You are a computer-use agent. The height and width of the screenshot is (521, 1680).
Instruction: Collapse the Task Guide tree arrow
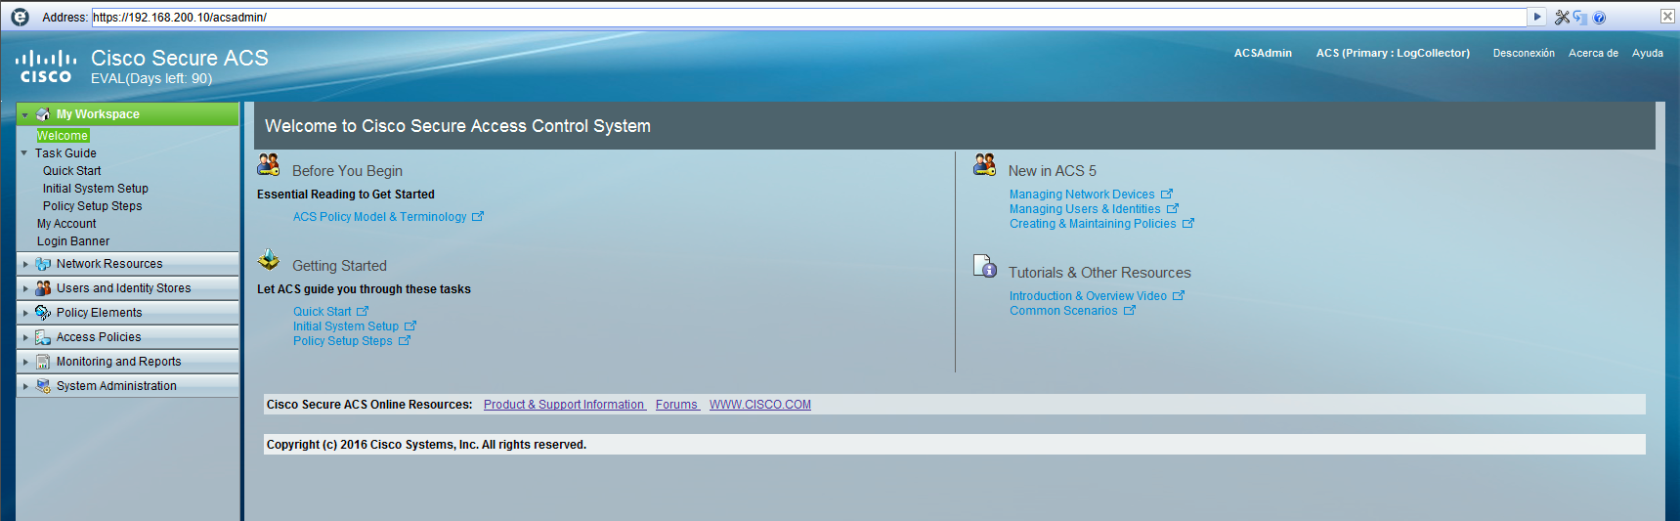click(24, 153)
